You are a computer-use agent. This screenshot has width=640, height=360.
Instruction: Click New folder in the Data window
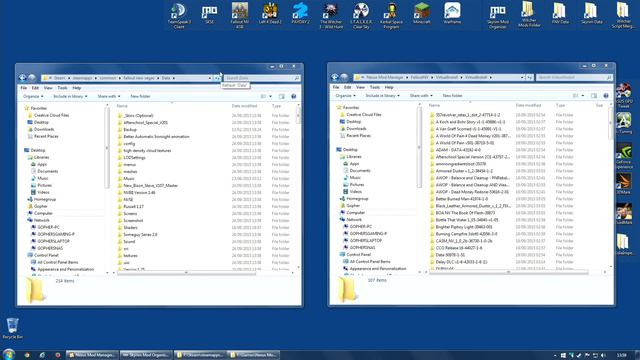(140, 96)
